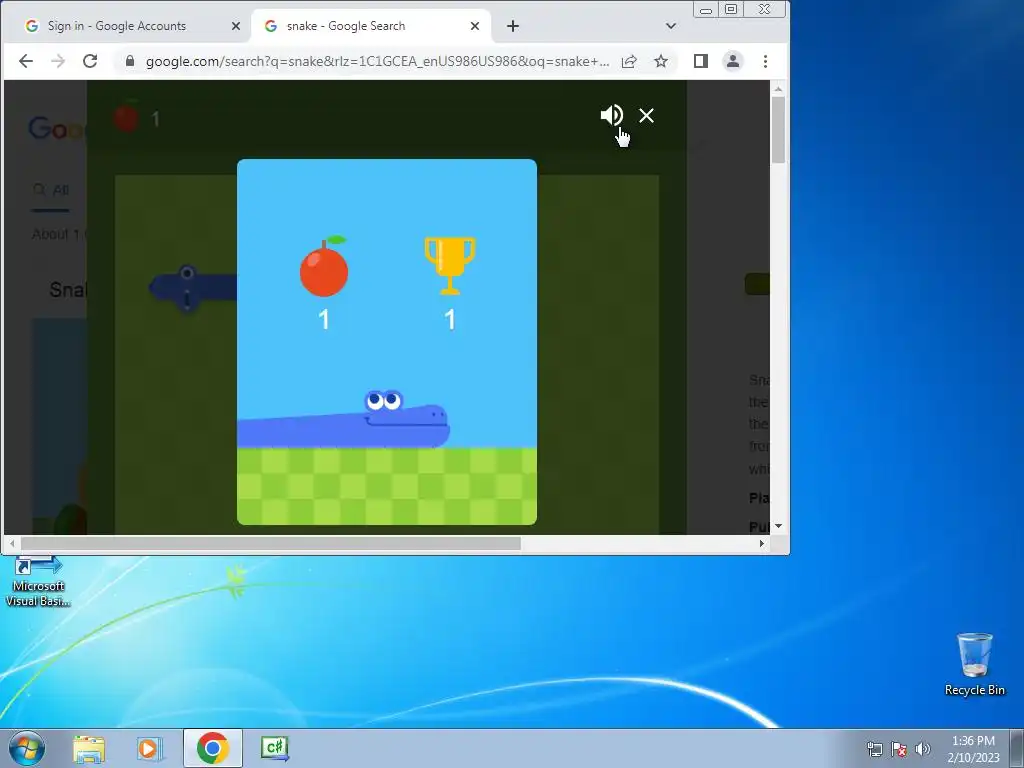The image size is (1024, 768).
Task: Open the Windows Start menu
Action: [x=26, y=748]
